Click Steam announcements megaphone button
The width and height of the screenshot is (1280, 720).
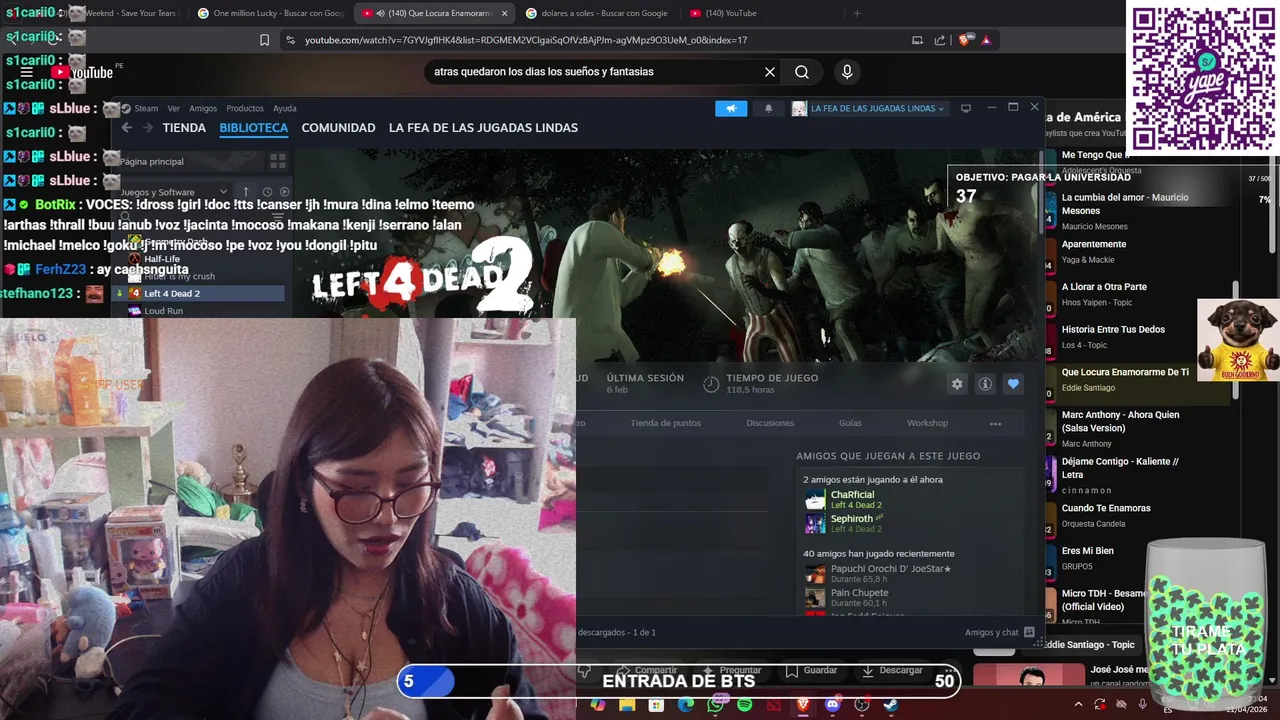731,108
